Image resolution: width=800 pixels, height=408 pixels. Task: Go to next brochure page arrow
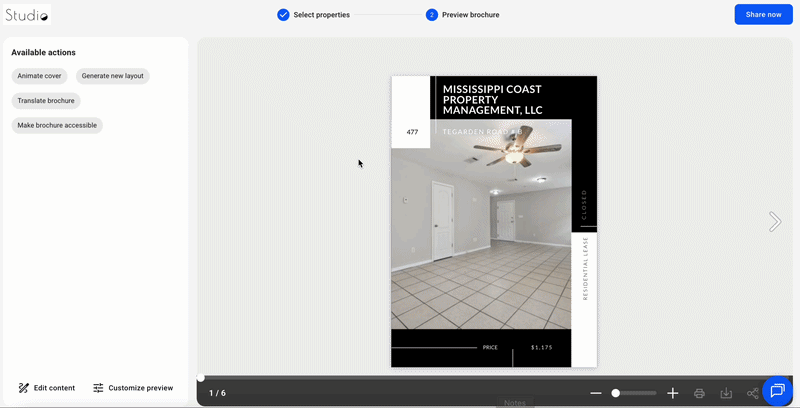point(775,221)
